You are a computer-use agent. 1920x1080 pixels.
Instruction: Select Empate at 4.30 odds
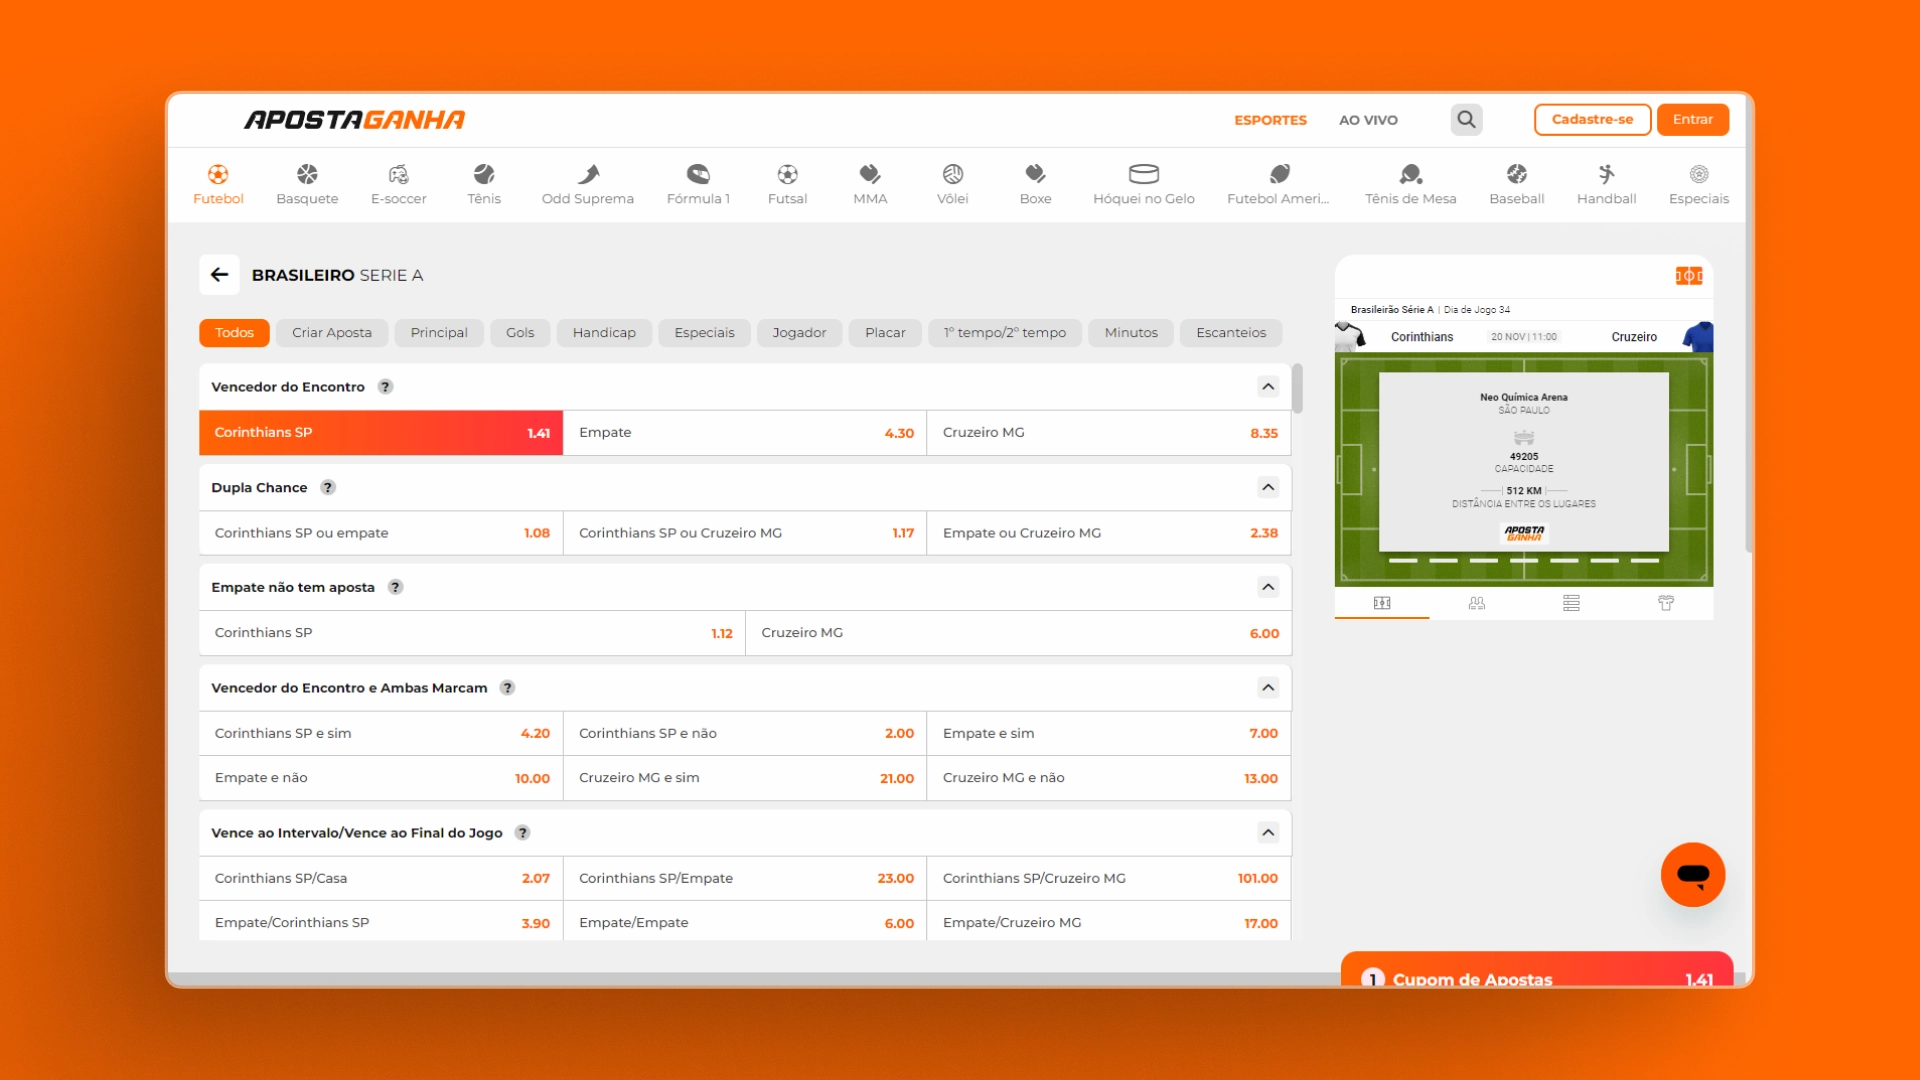coord(745,433)
